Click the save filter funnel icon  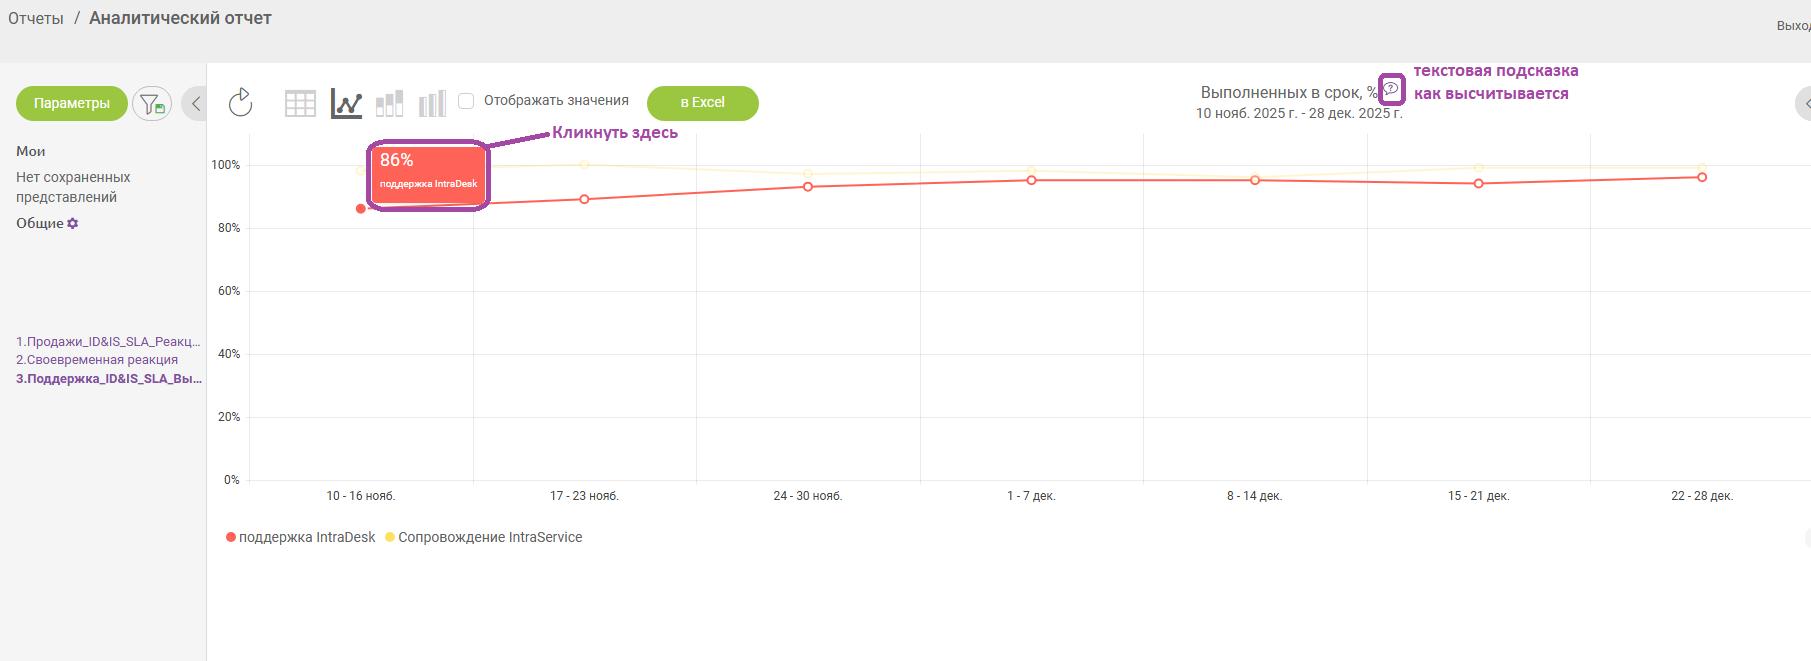click(152, 103)
